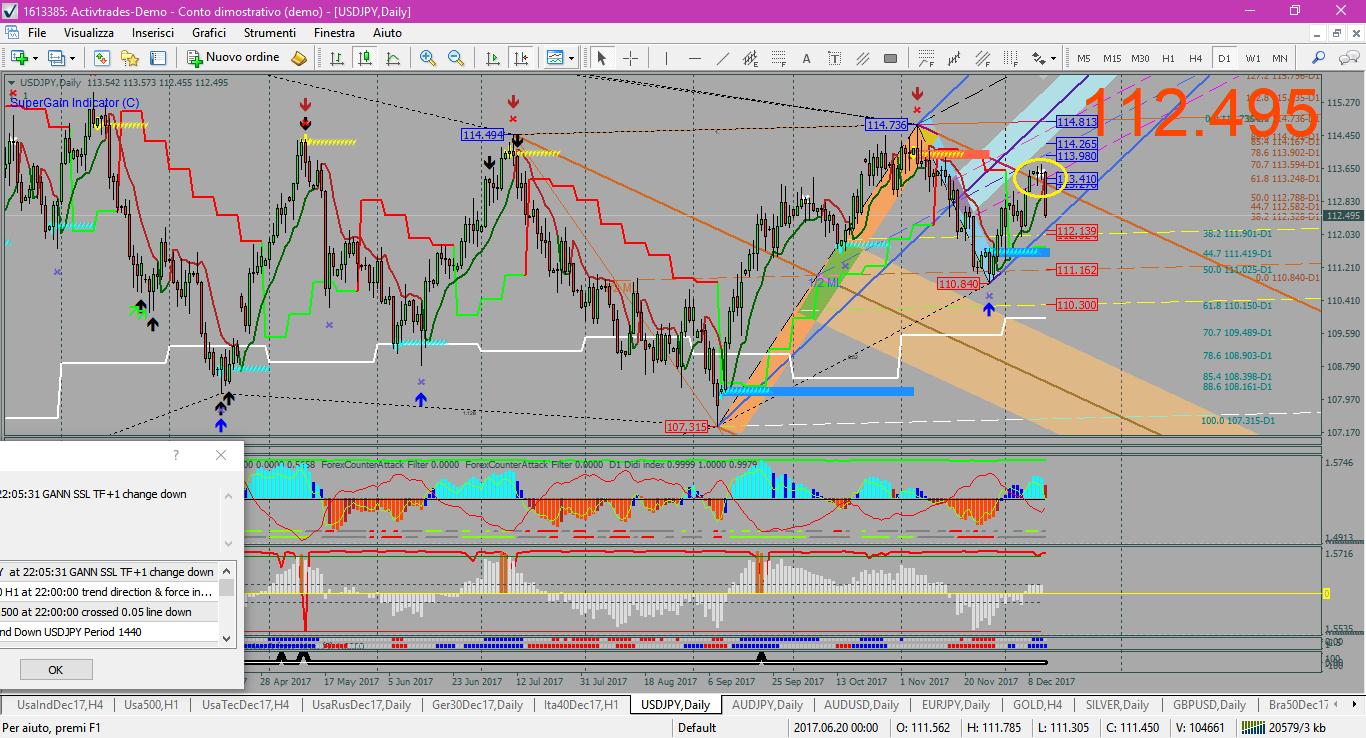Select the crosshair tool

point(630,58)
